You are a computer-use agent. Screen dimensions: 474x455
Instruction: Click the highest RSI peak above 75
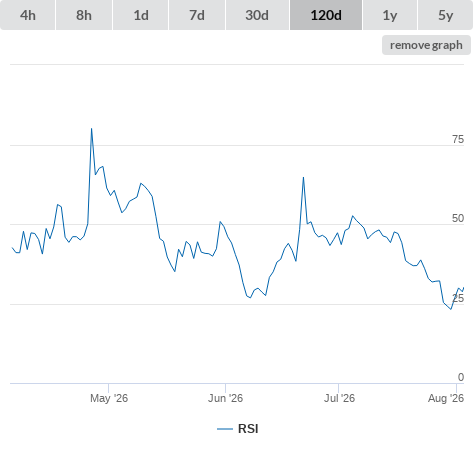tap(92, 129)
